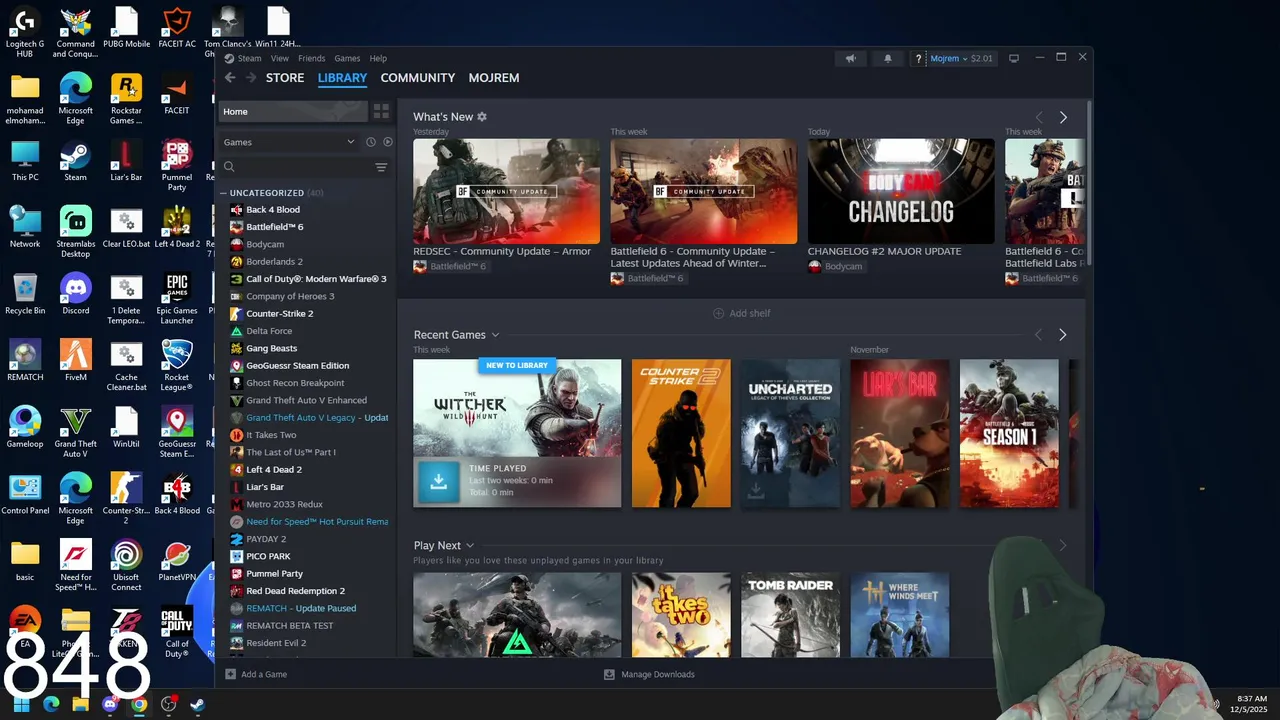Open CHANGELOG #2 MAJOR UPDATE news
Viewport: 1280px width, 720px height.
[901, 190]
